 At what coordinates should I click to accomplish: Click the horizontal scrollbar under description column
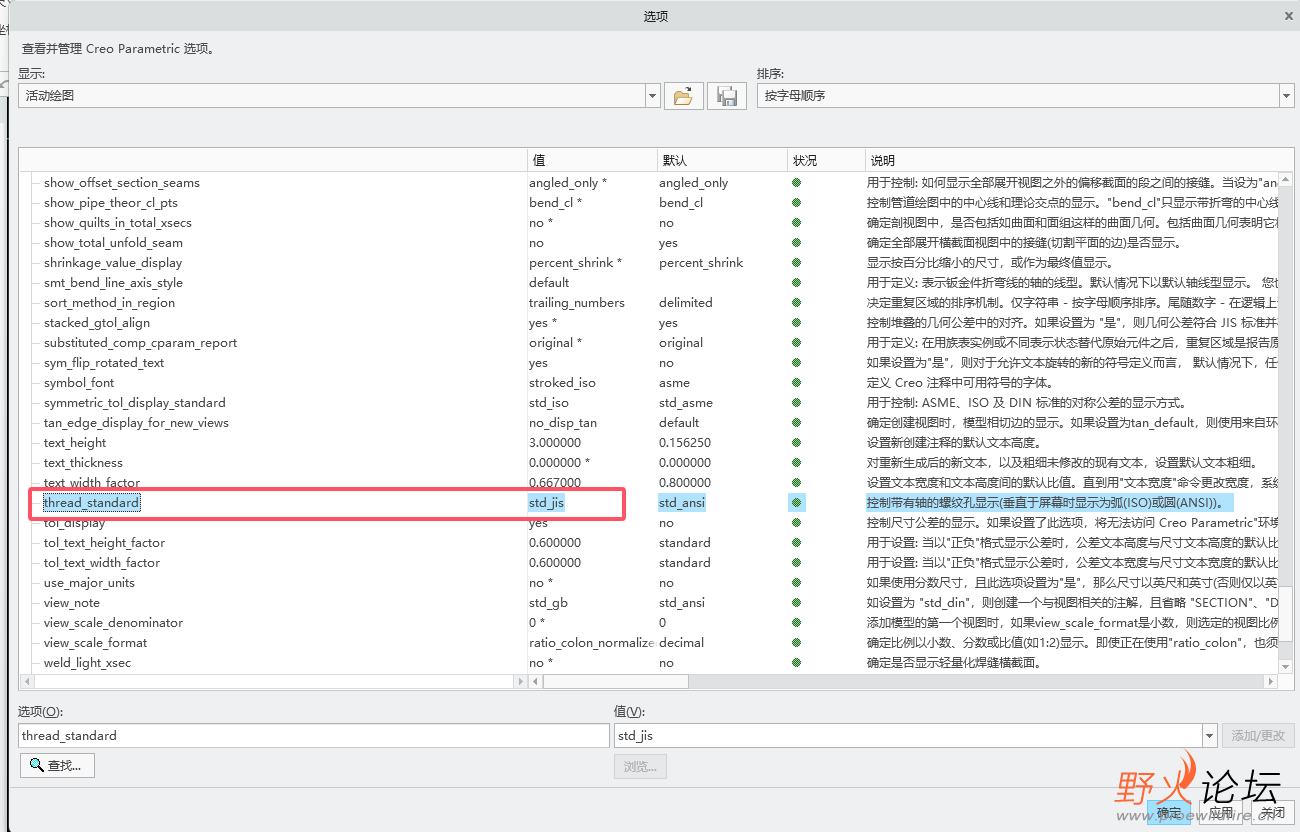[x=615, y=682]
